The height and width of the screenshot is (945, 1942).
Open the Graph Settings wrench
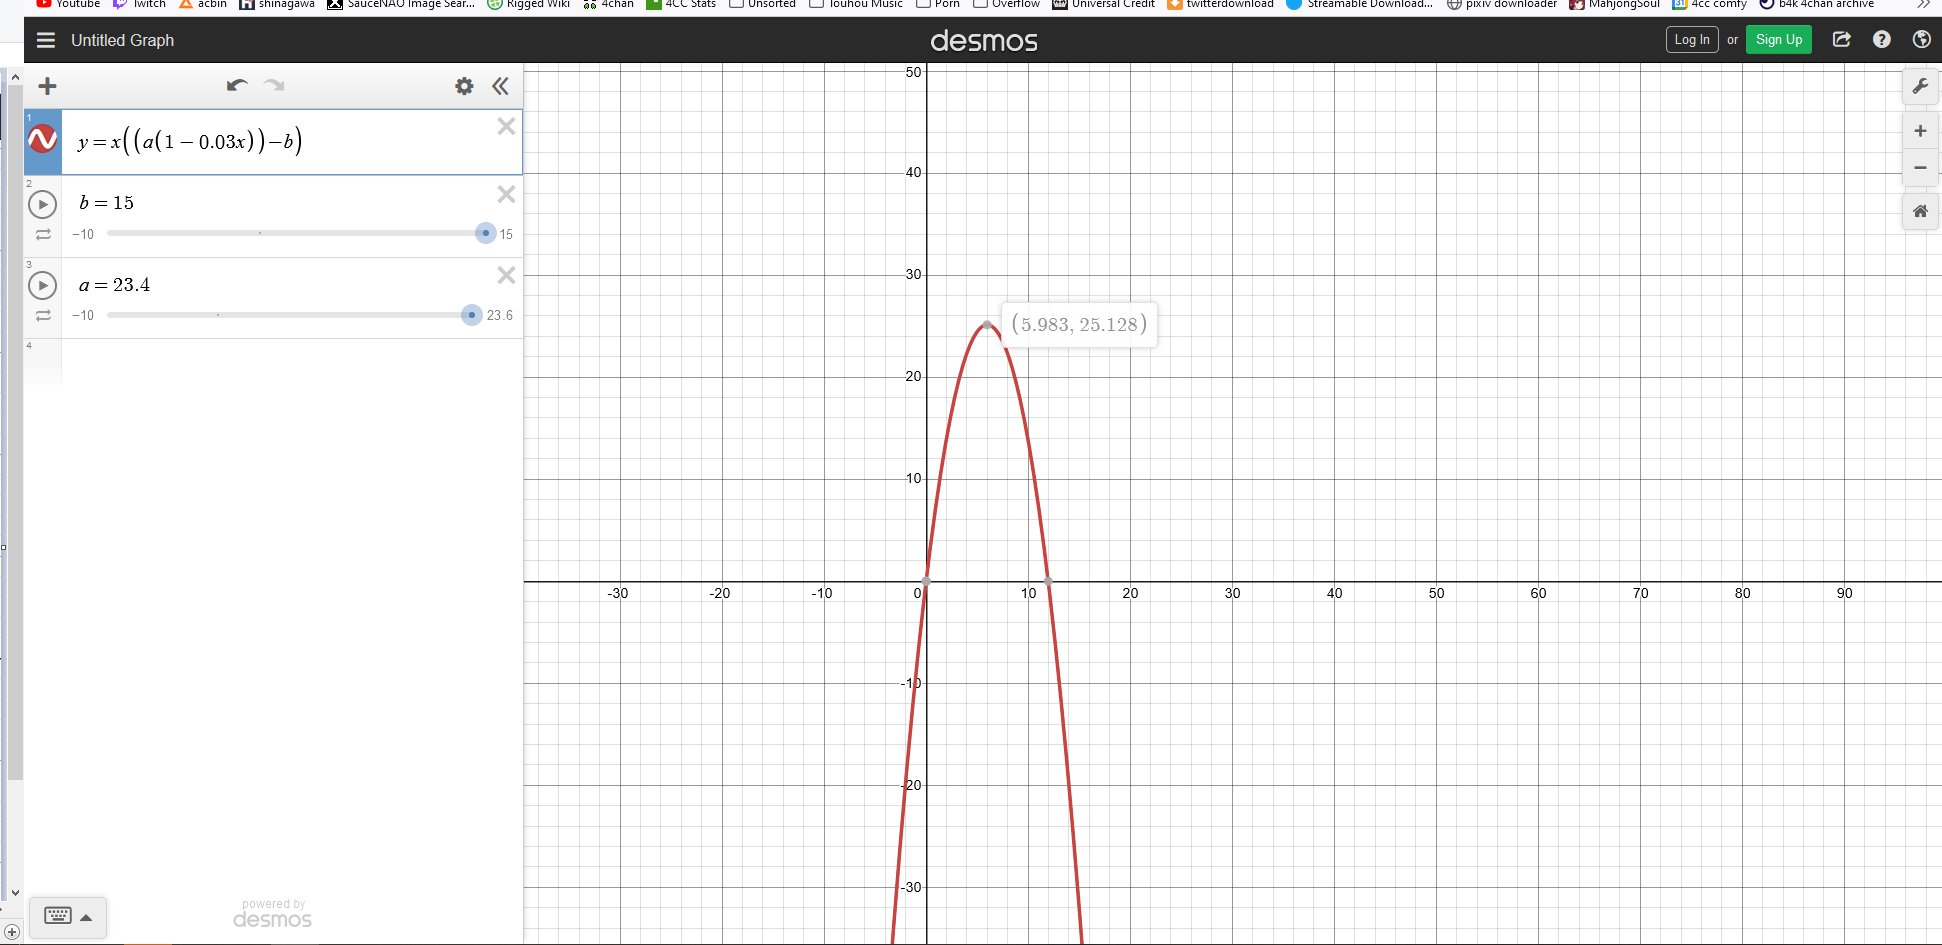click(1920, 86)
